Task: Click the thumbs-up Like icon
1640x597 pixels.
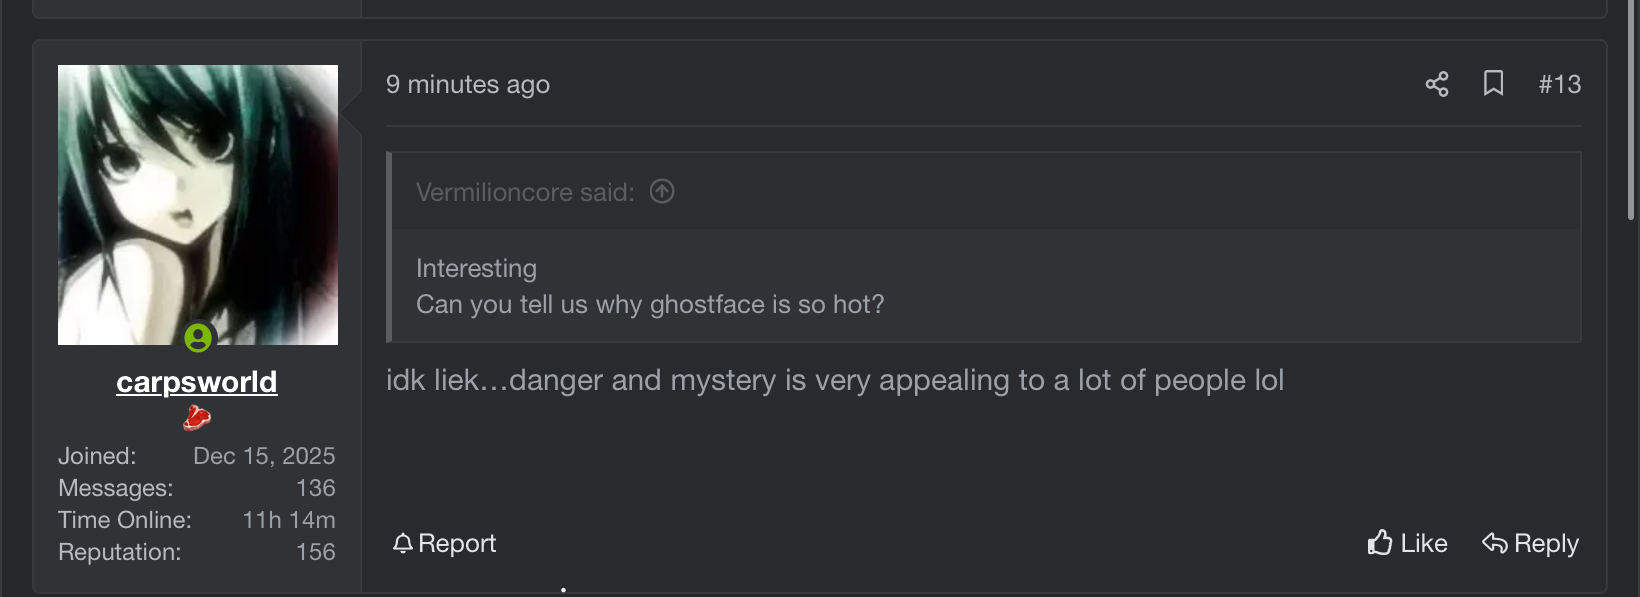Action: [1380, 543]
